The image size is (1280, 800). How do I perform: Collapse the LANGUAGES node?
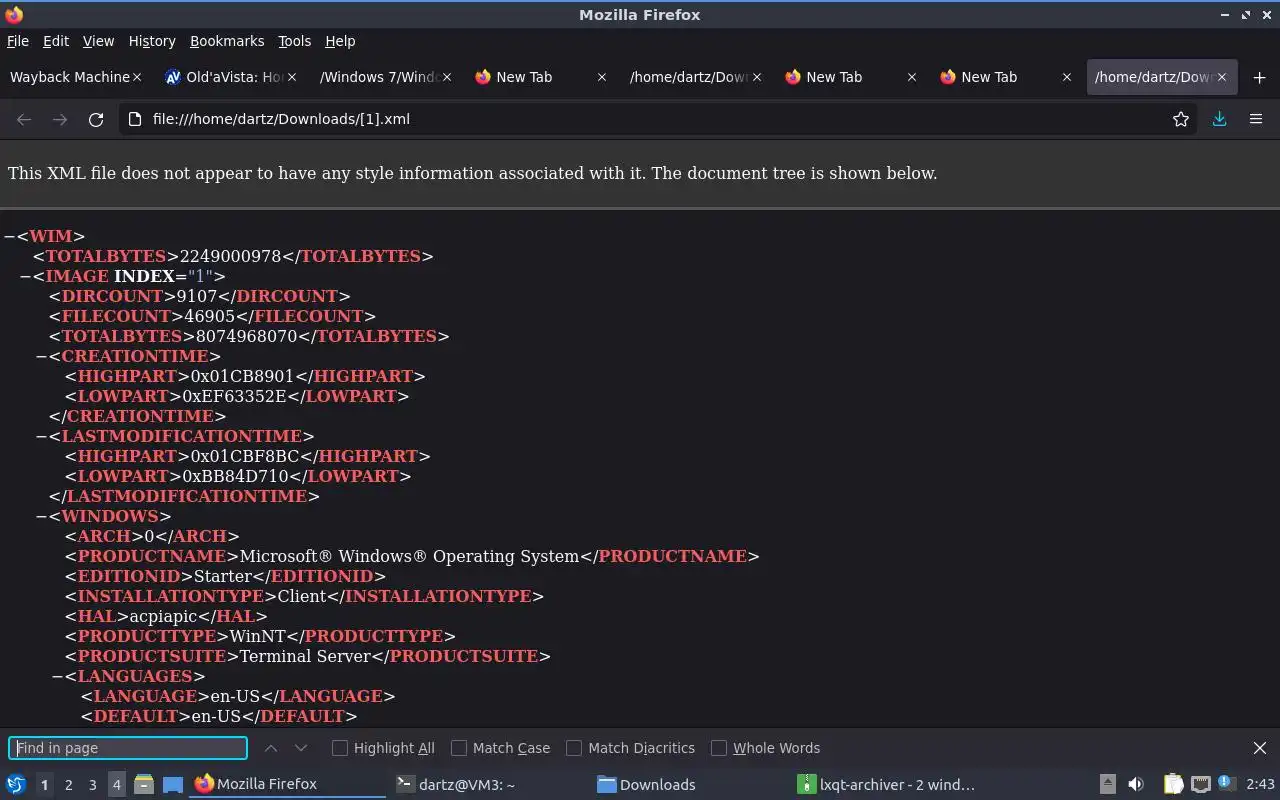click(57, 676)
